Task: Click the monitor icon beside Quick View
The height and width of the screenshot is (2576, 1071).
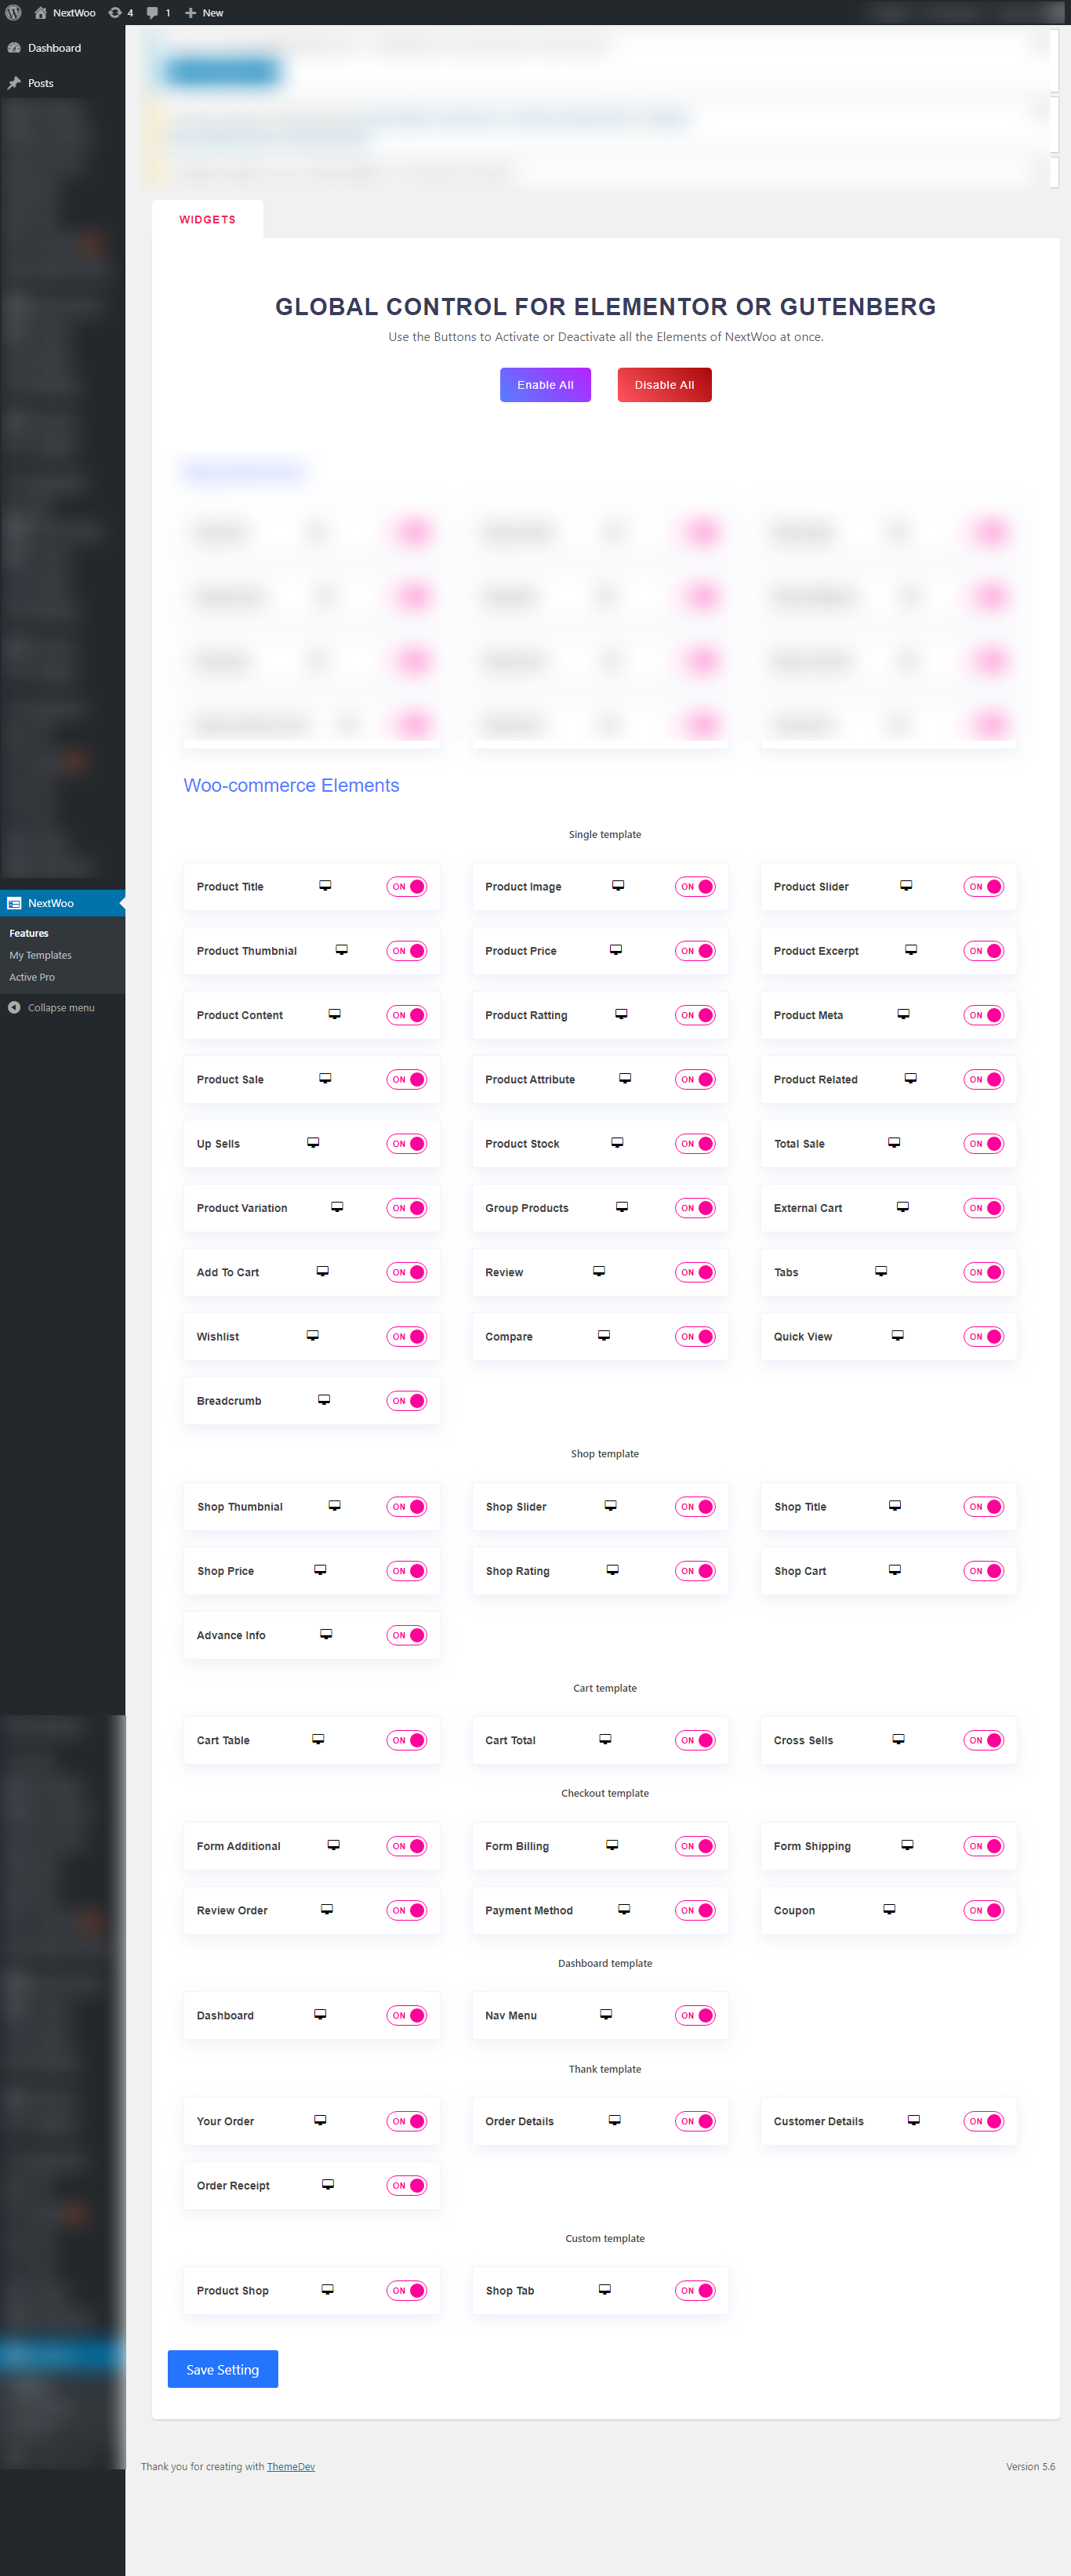Action: coord(898,1336)
